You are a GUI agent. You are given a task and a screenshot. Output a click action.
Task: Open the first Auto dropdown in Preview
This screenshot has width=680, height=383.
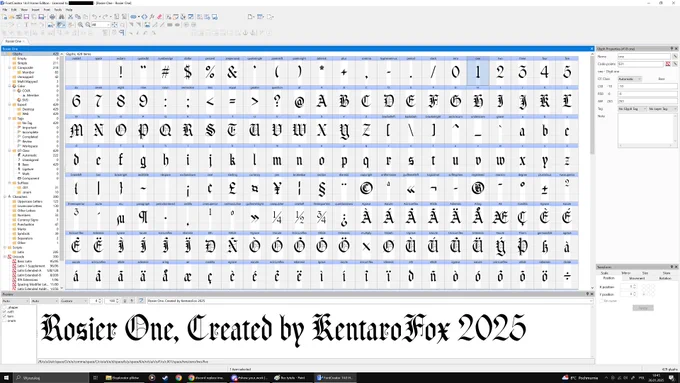[x=15, y=301]
